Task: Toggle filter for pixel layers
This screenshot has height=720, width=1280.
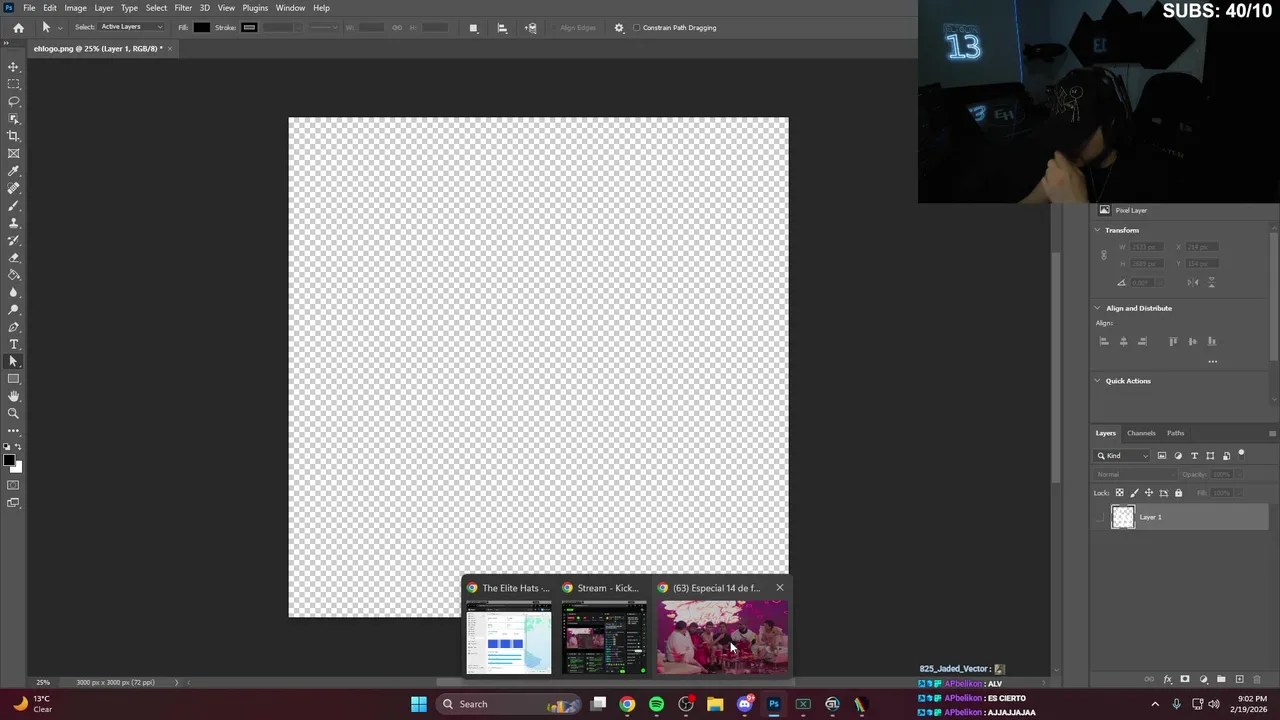Action: tap(1162, 456)
